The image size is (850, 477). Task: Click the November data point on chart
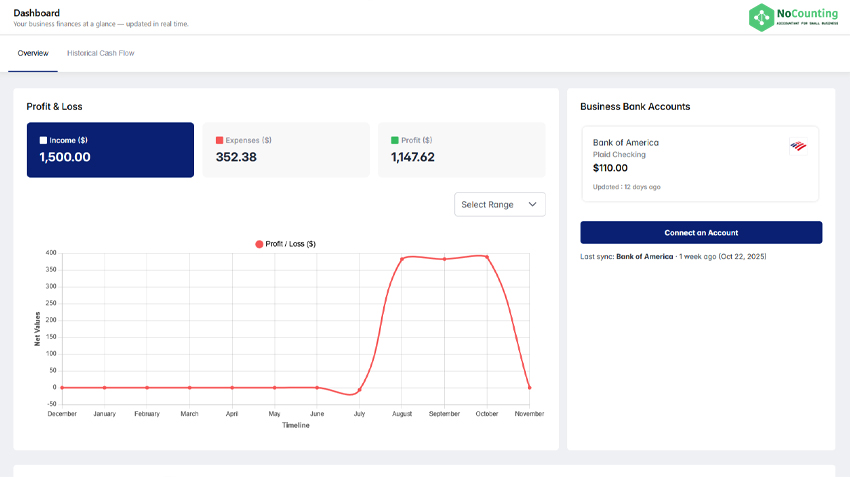(x=529, y=387)
